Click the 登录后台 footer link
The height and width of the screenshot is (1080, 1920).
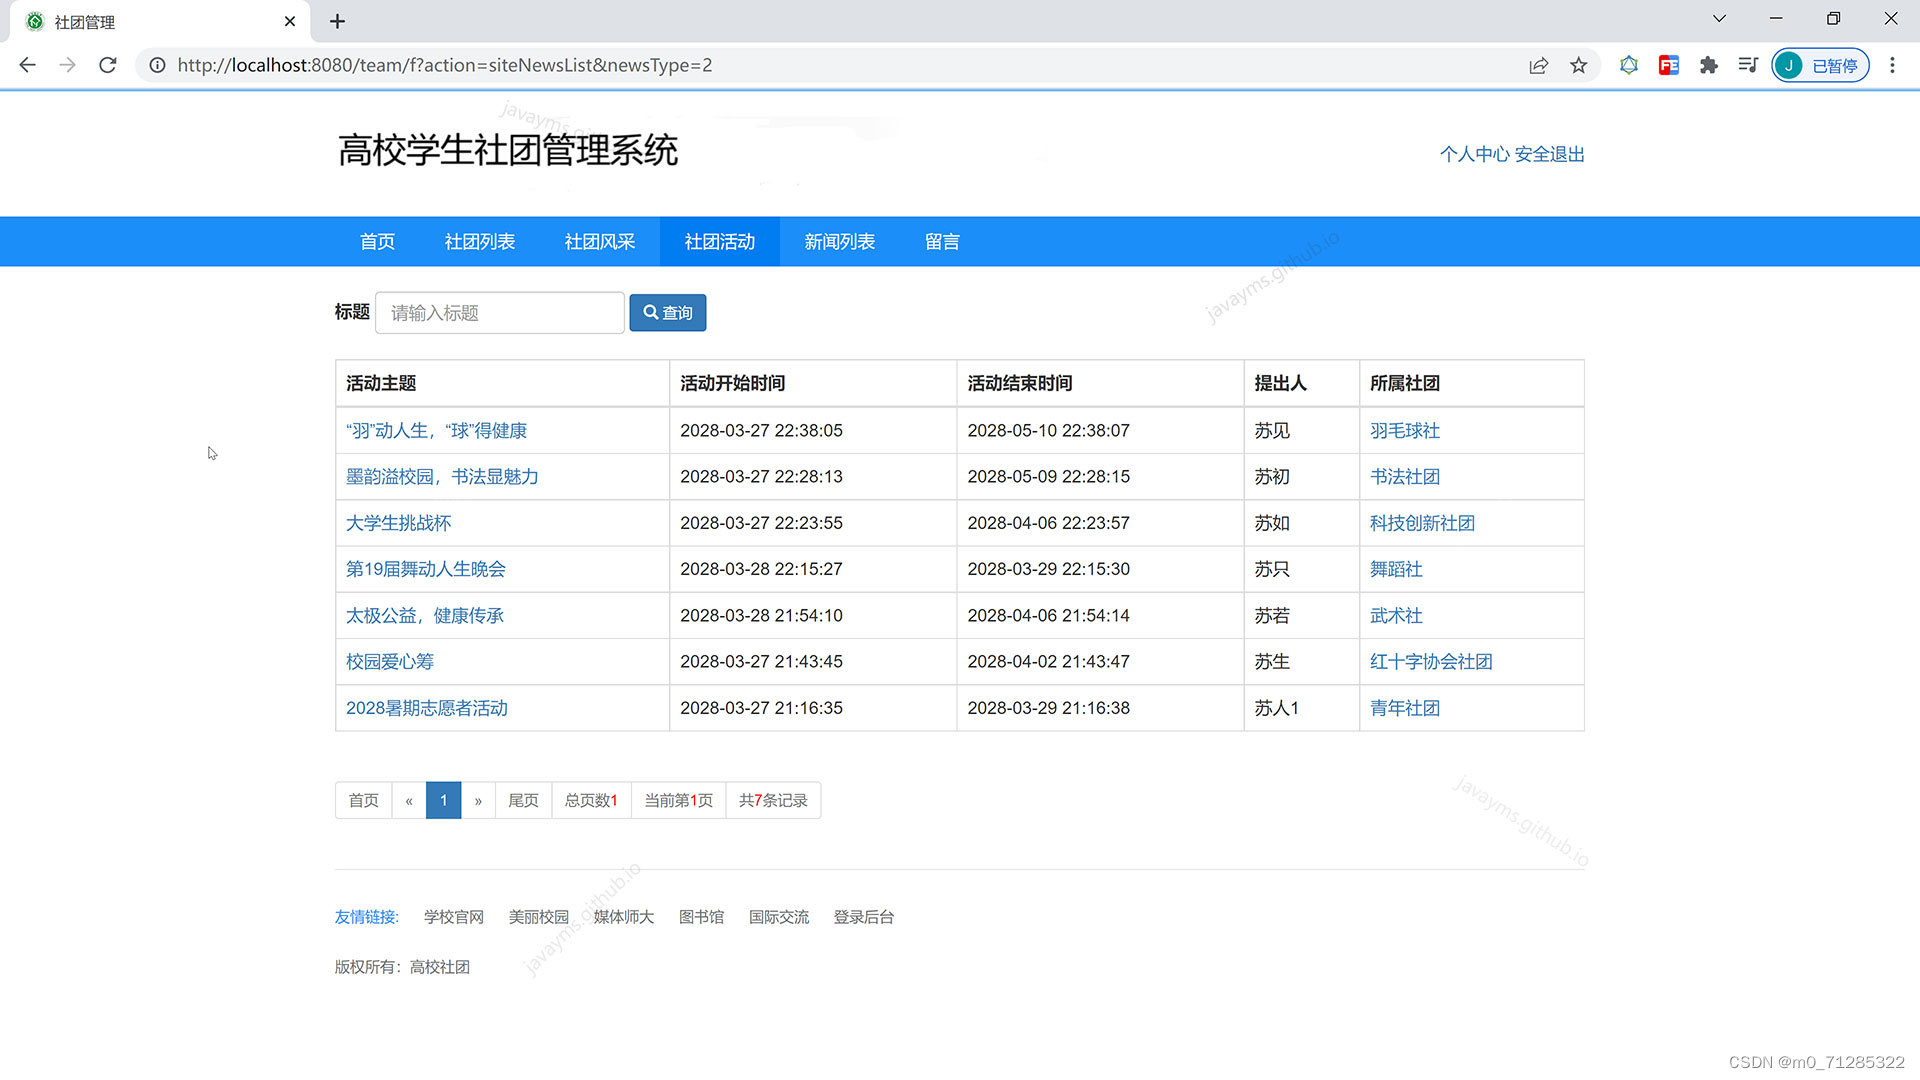point(863,917)
